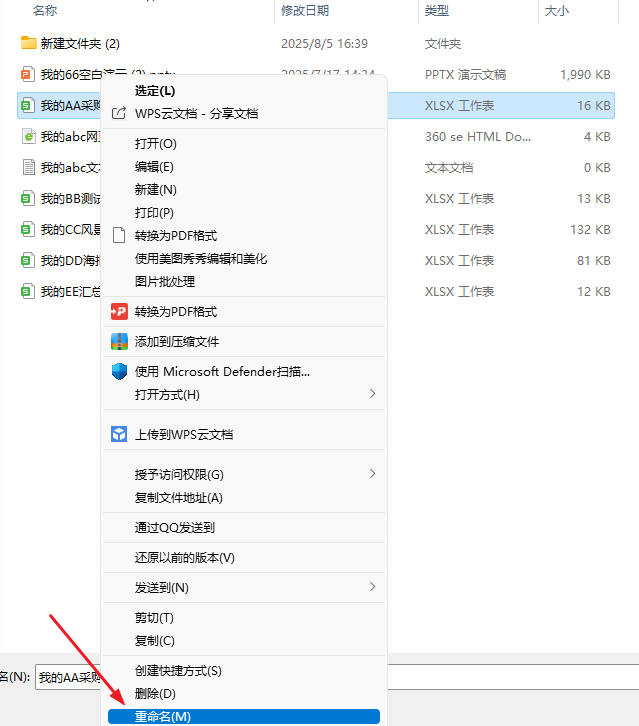639x726 pixels.
Task: Click the XLSX icon of 我的DD file
Action: (x=28, y=260)
